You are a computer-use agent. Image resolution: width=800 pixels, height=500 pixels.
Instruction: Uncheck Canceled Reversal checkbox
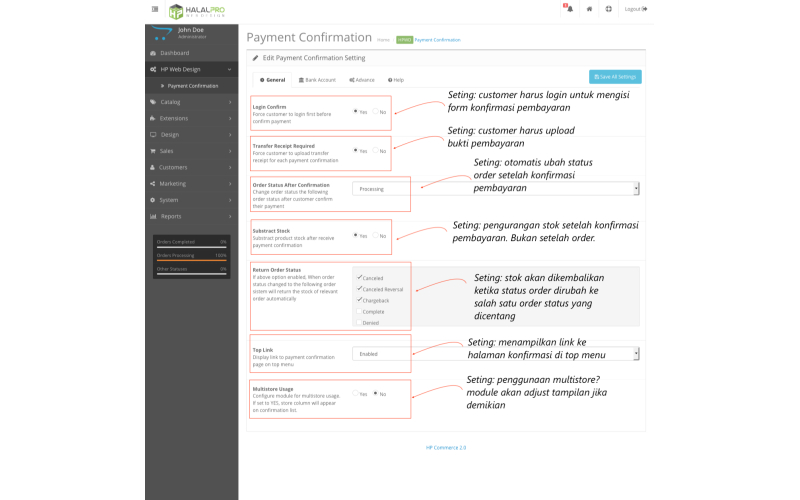359,289
